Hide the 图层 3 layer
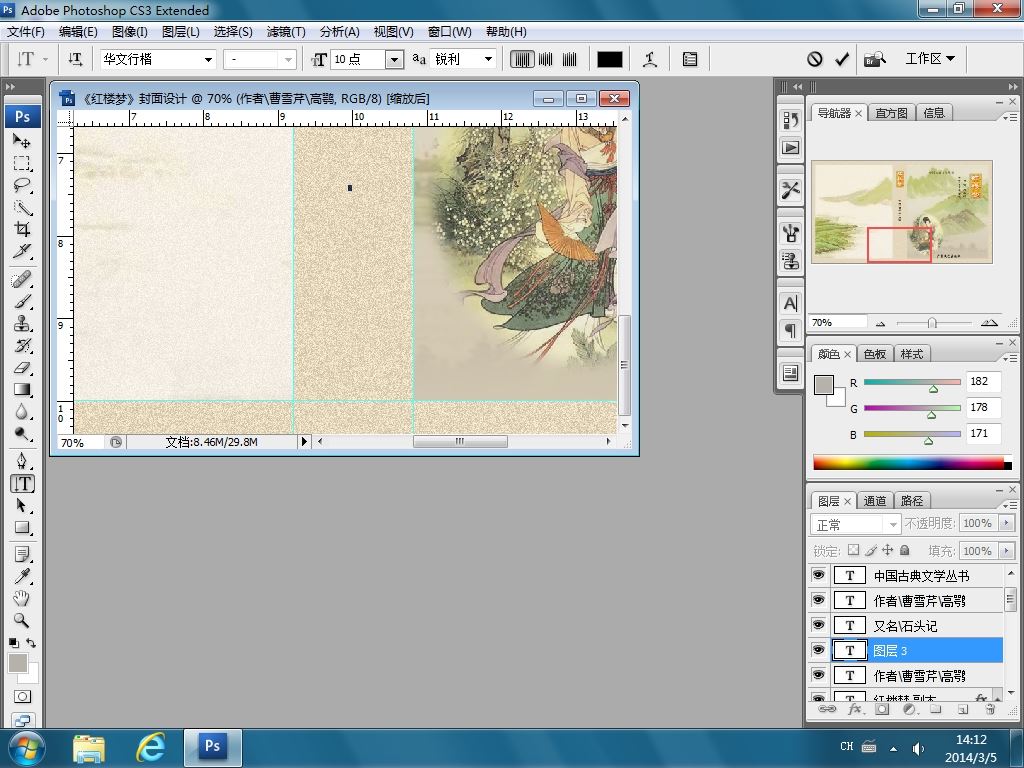This screenshot has height=768, width=1024. tap(818, 650)
